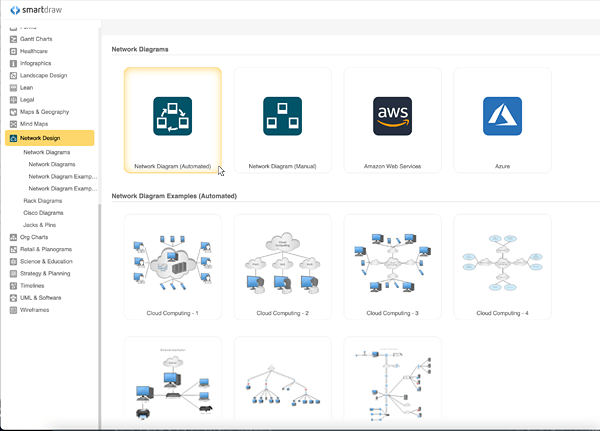Click the Wireframes category icon
Viewport: 600px width, 431px height.
[x=13, y=310]
